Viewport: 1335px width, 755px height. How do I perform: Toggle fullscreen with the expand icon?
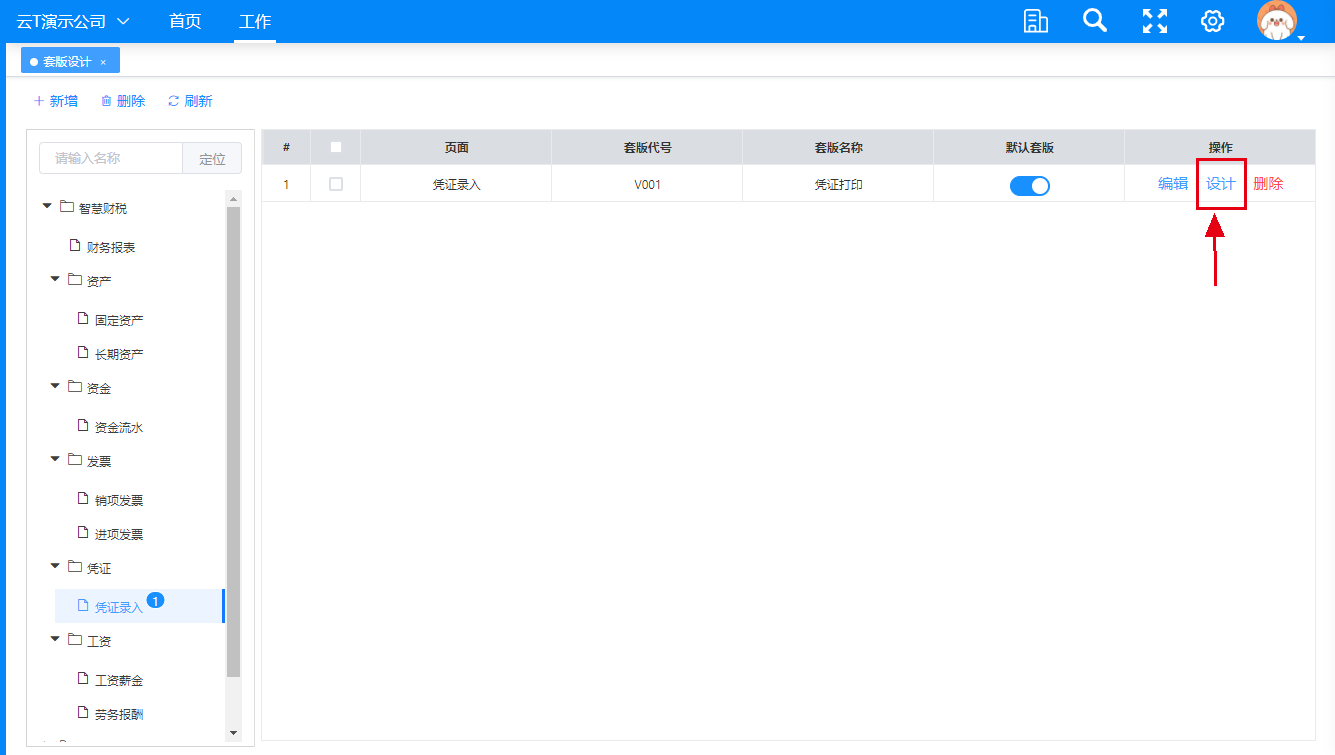point(1155,21)
